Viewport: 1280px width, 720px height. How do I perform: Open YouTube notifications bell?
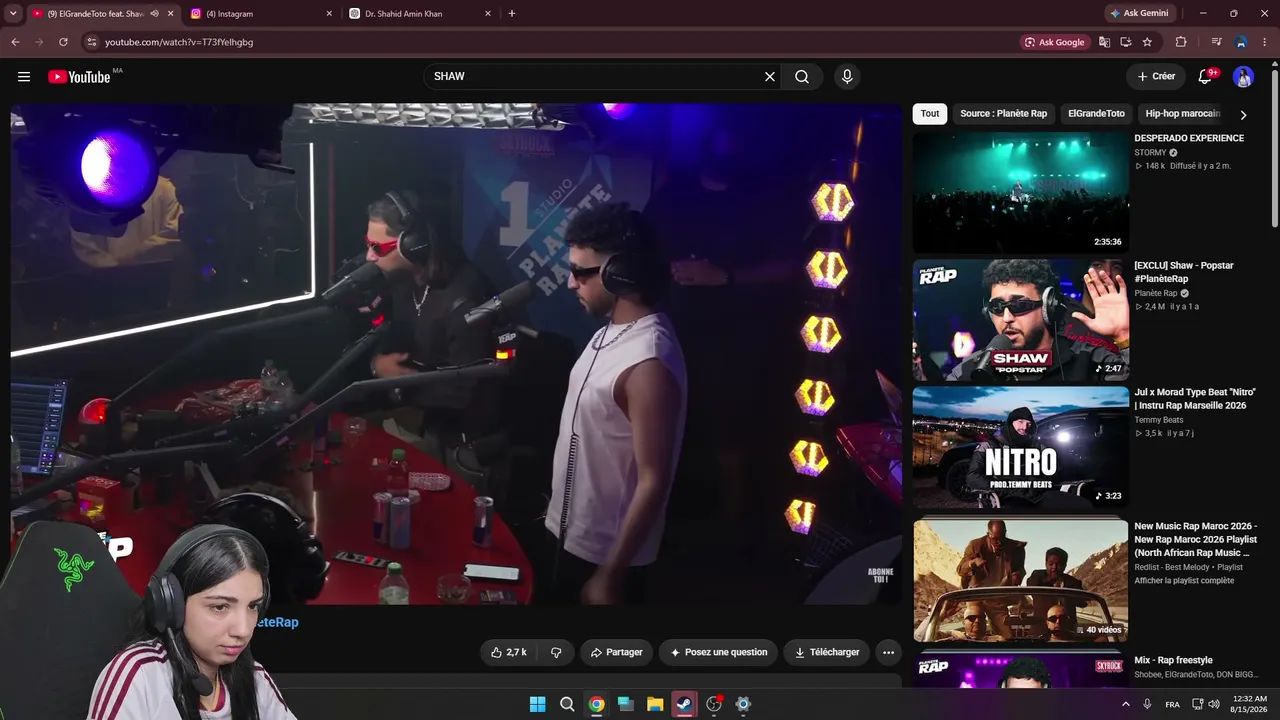tap(1205, 77)
